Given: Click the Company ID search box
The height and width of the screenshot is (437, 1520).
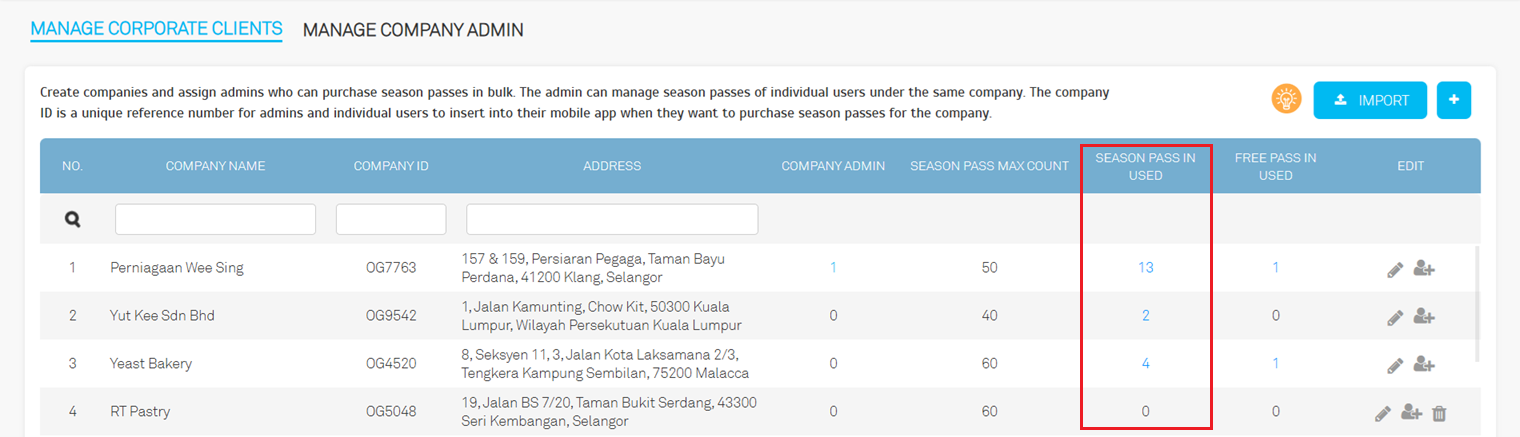Looking at the screenshot, I should pyautogui.click(x=391, y=219).
